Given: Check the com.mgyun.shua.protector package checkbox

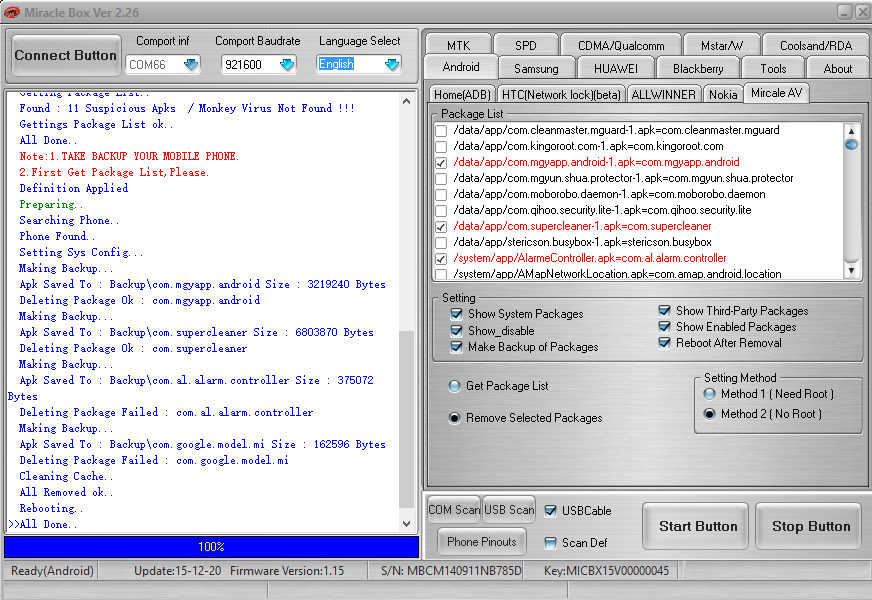Looking at the screenshot, I should (x=441, y=179).
